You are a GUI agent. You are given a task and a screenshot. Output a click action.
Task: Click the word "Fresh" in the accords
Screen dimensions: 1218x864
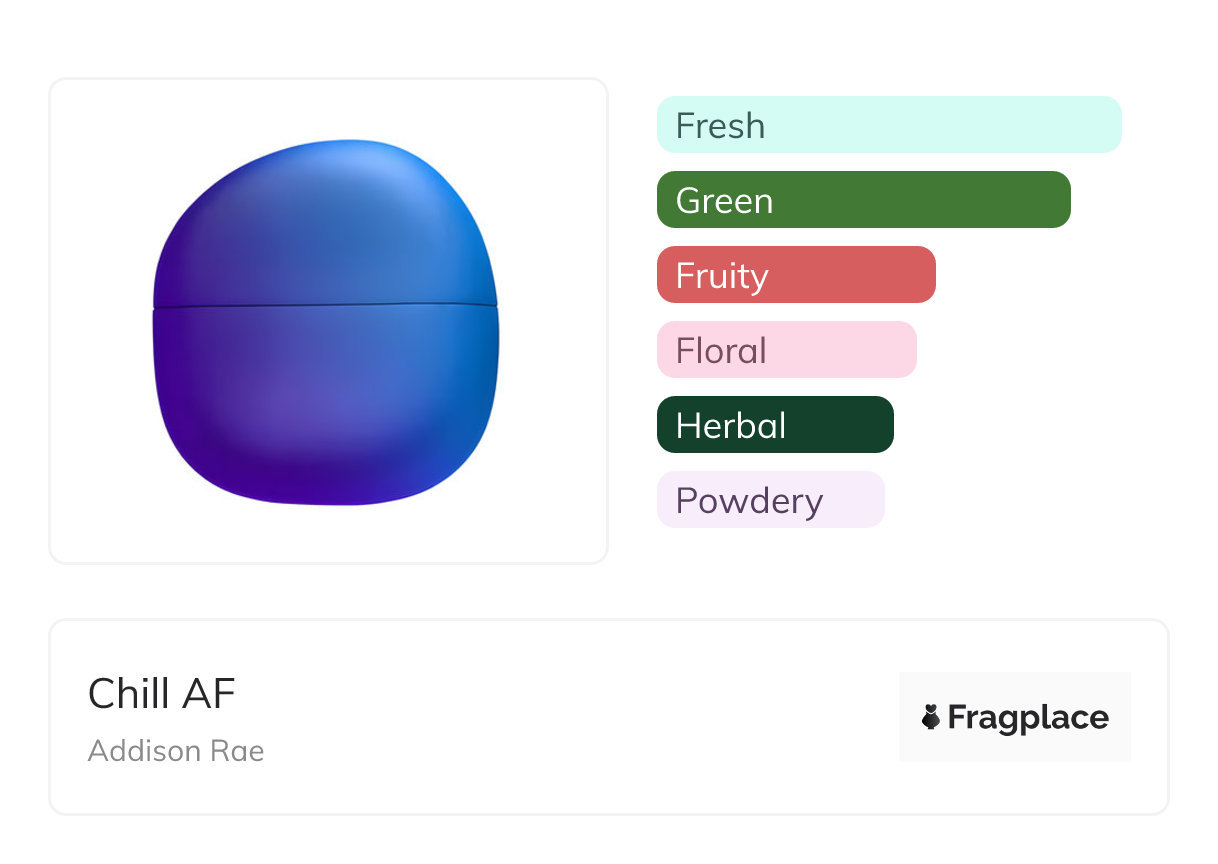[x=720, y=126]
